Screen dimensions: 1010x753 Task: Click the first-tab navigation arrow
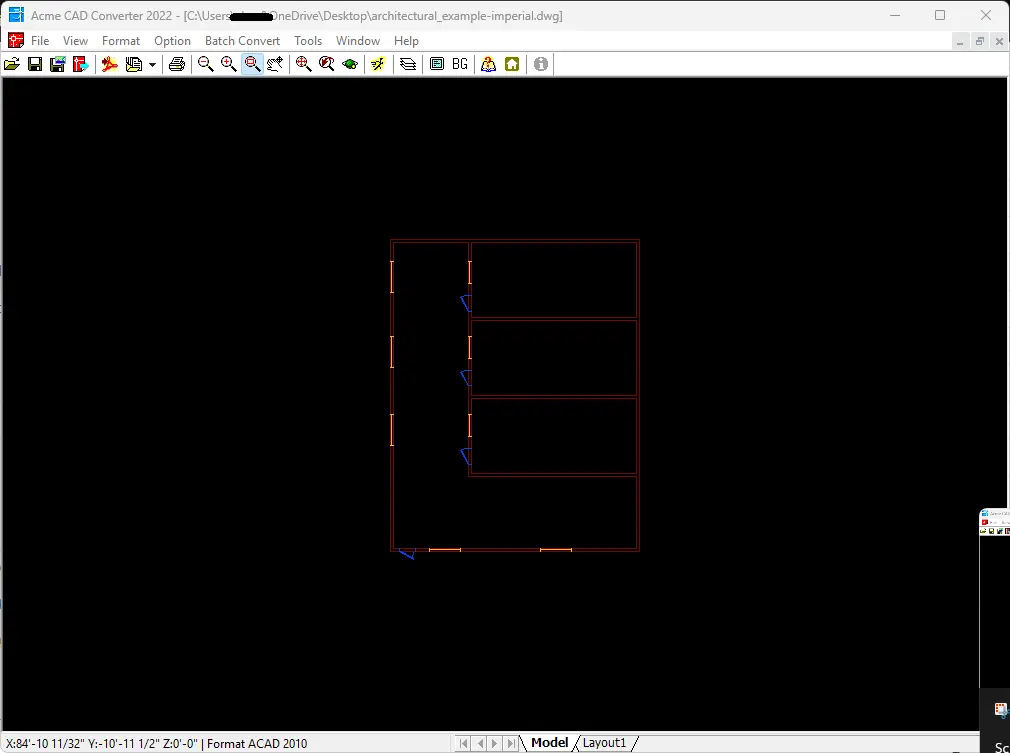point(463,743)
